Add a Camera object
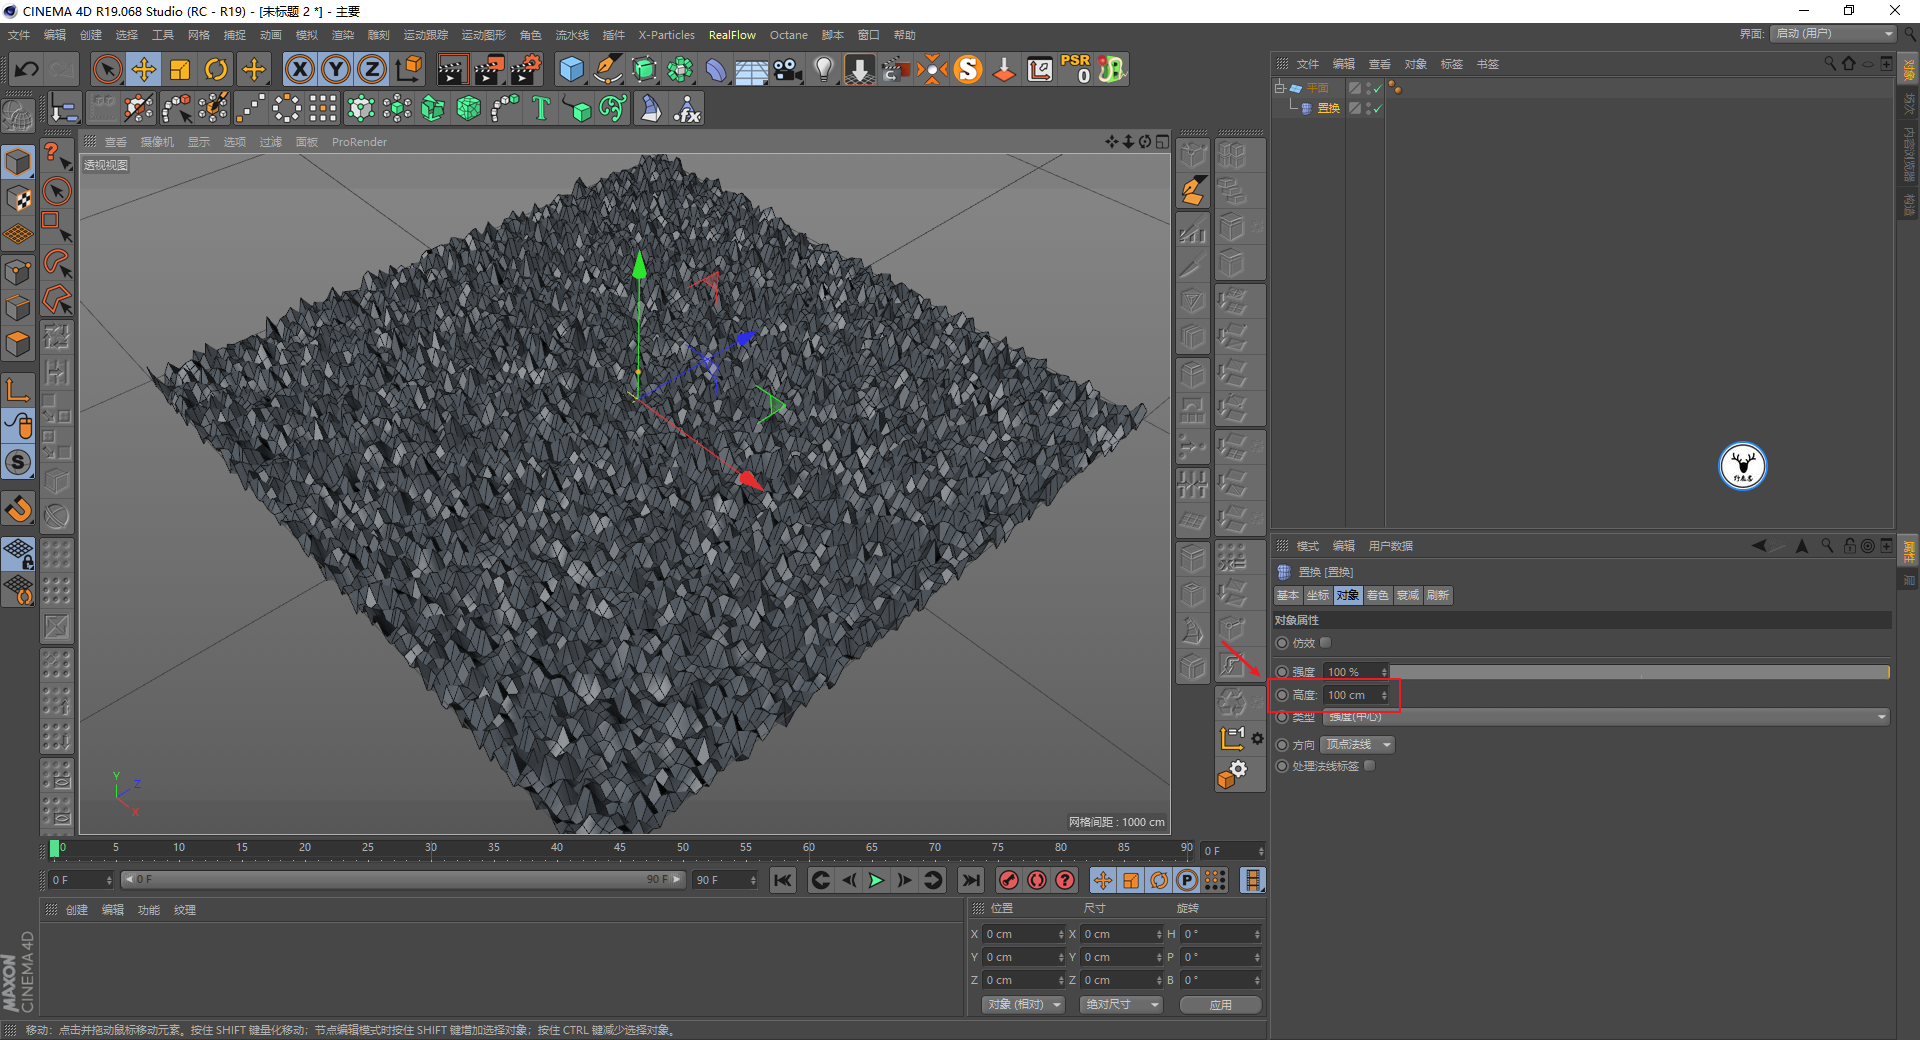This screenshot has height=1040, width=1920. 787,69
